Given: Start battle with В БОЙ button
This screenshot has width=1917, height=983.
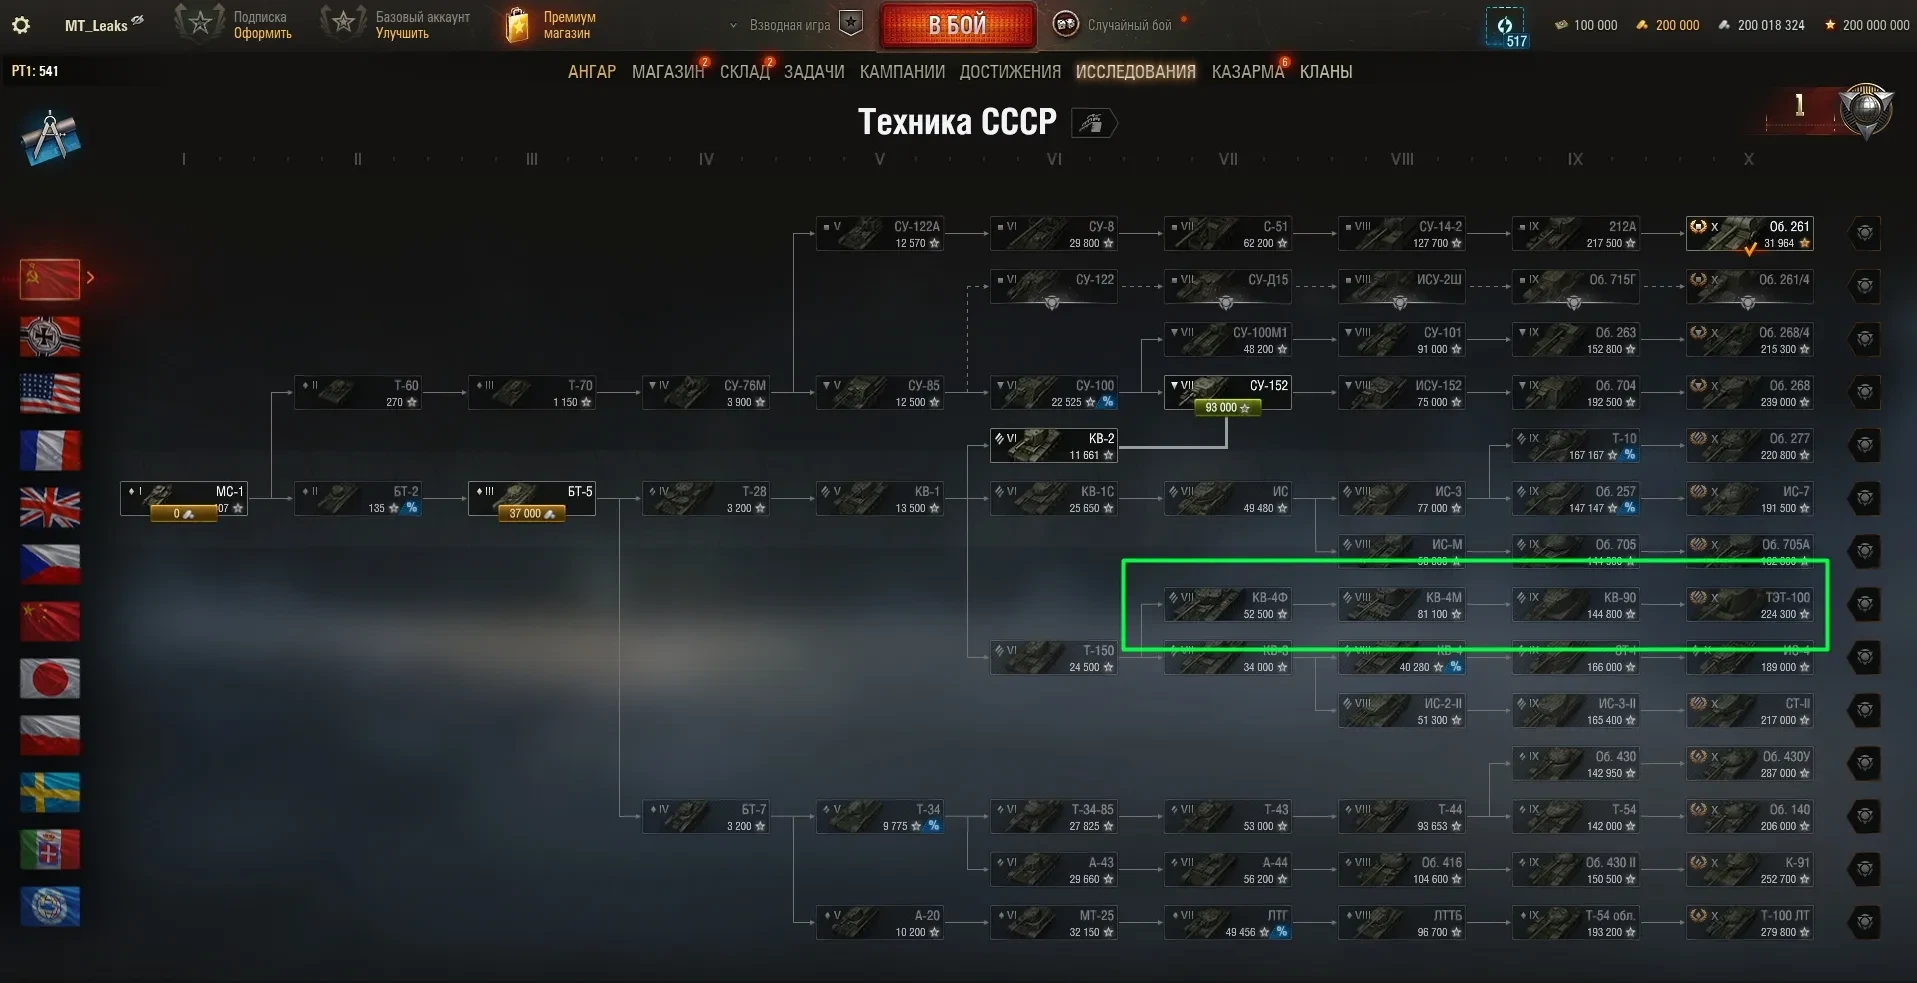Looking at the screenshot, I should click(x=957, y=26).
